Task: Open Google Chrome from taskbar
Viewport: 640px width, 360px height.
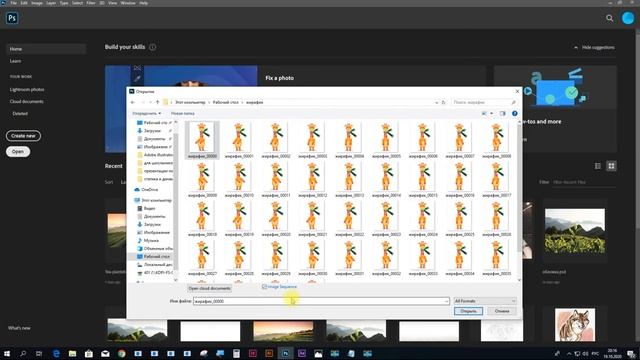Action: [122, 353]
